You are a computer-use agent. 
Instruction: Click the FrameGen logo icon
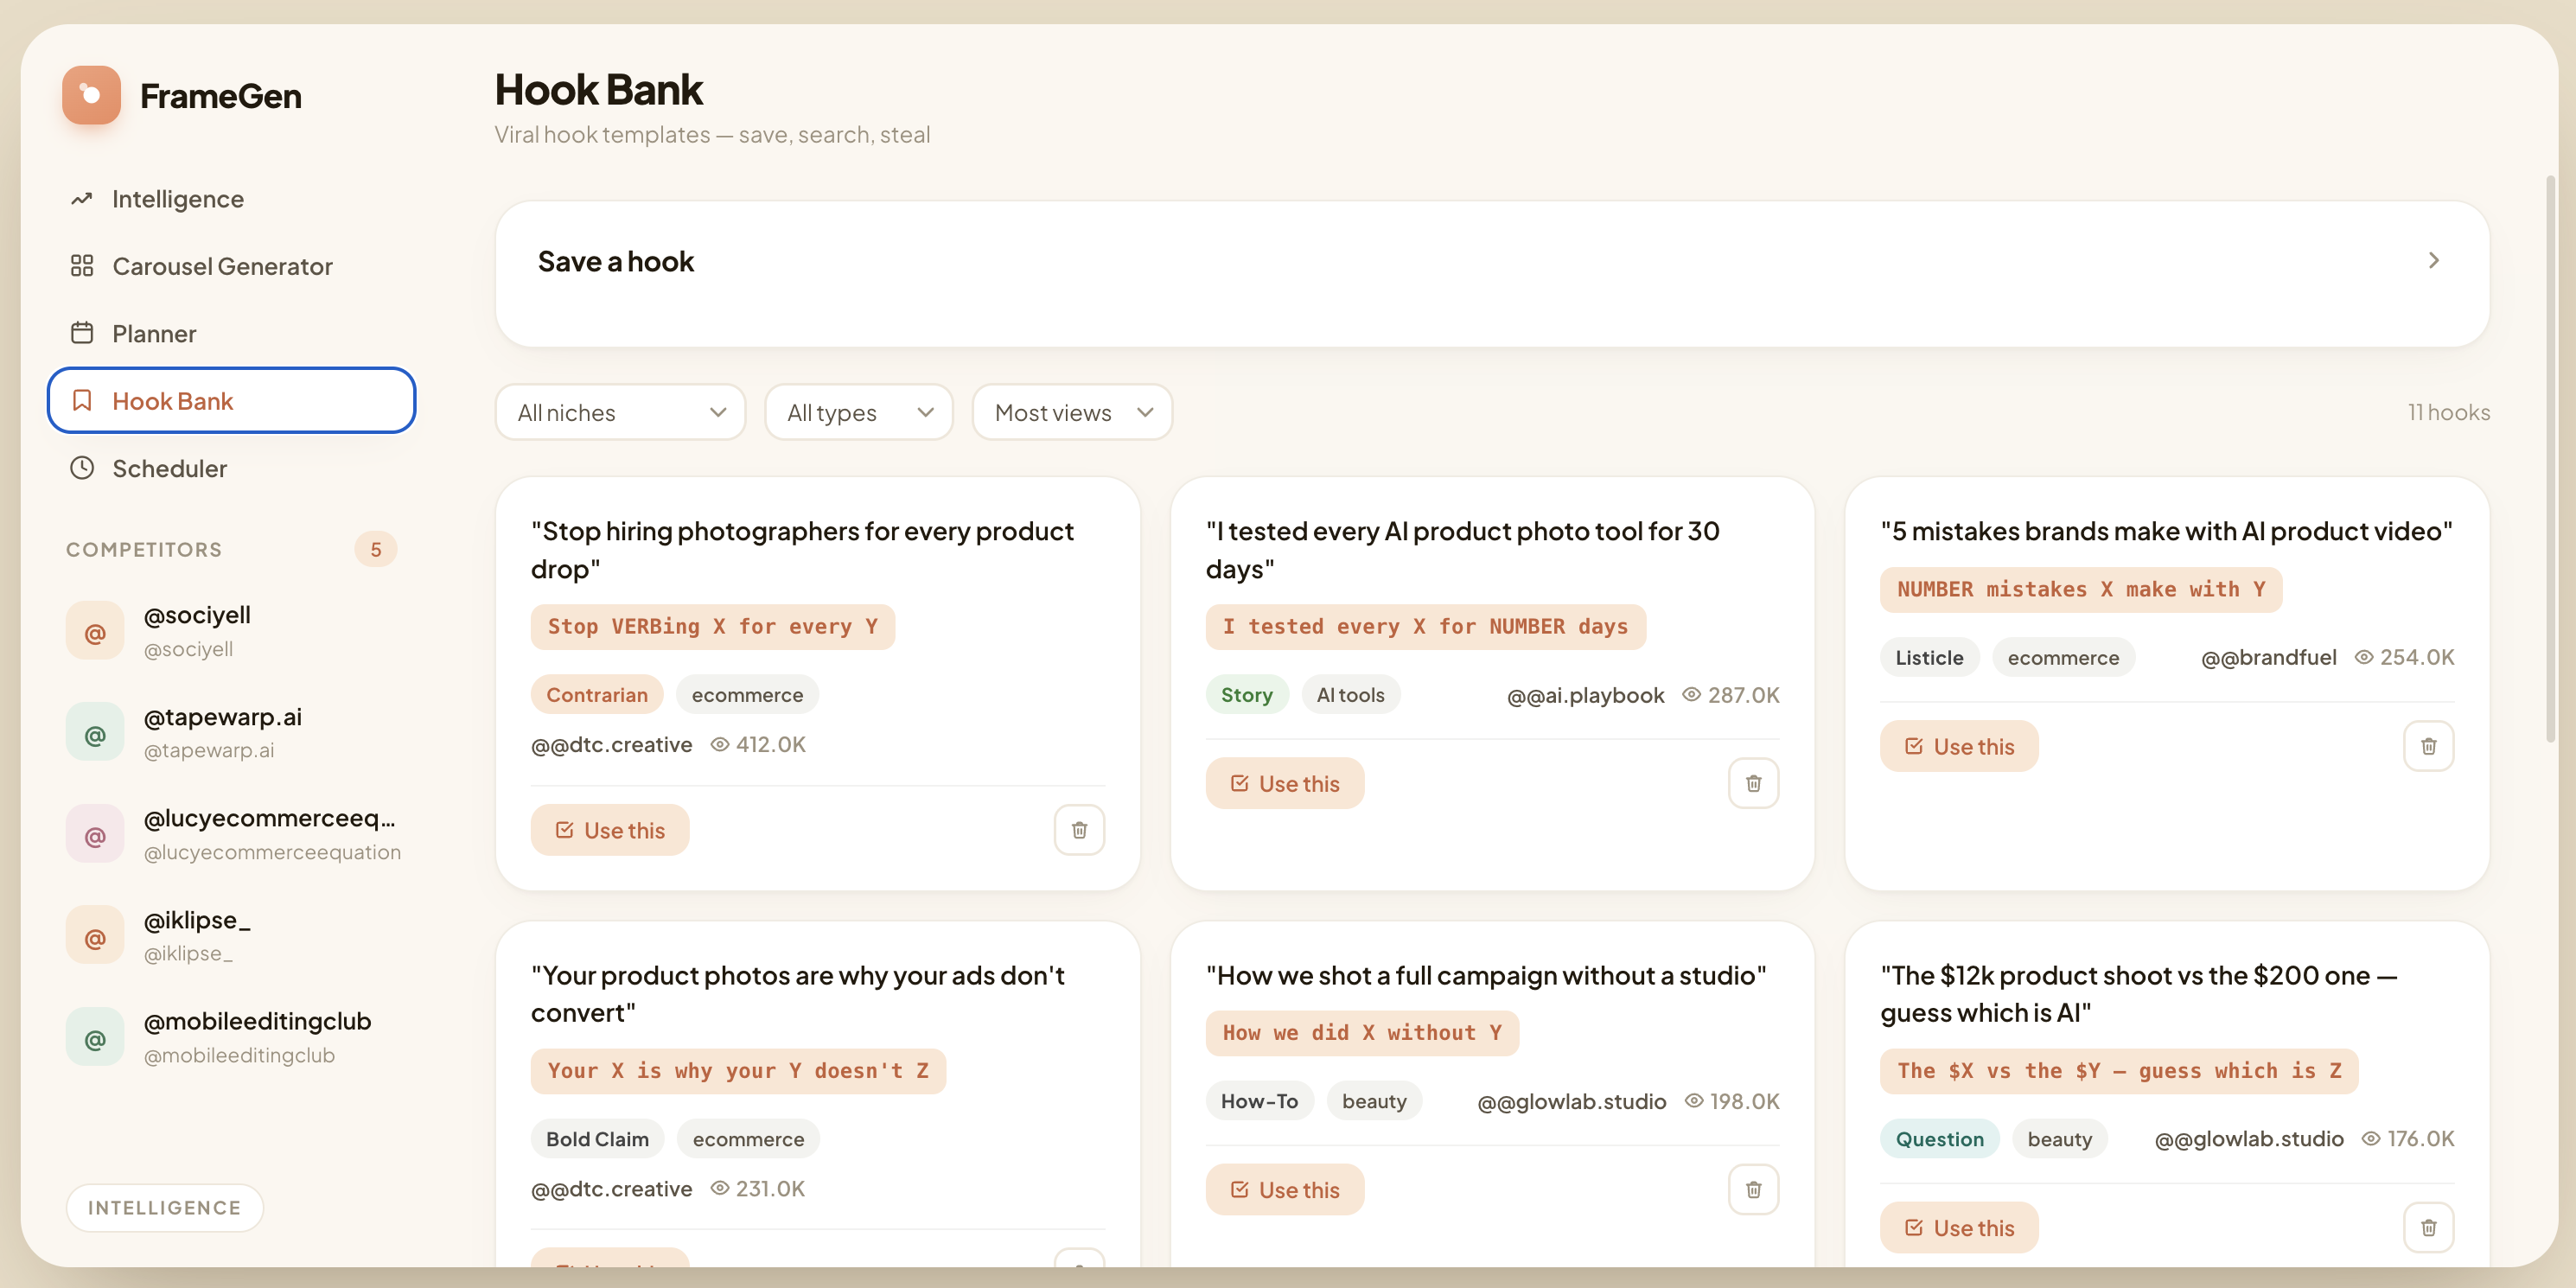[x=91, y=95]
